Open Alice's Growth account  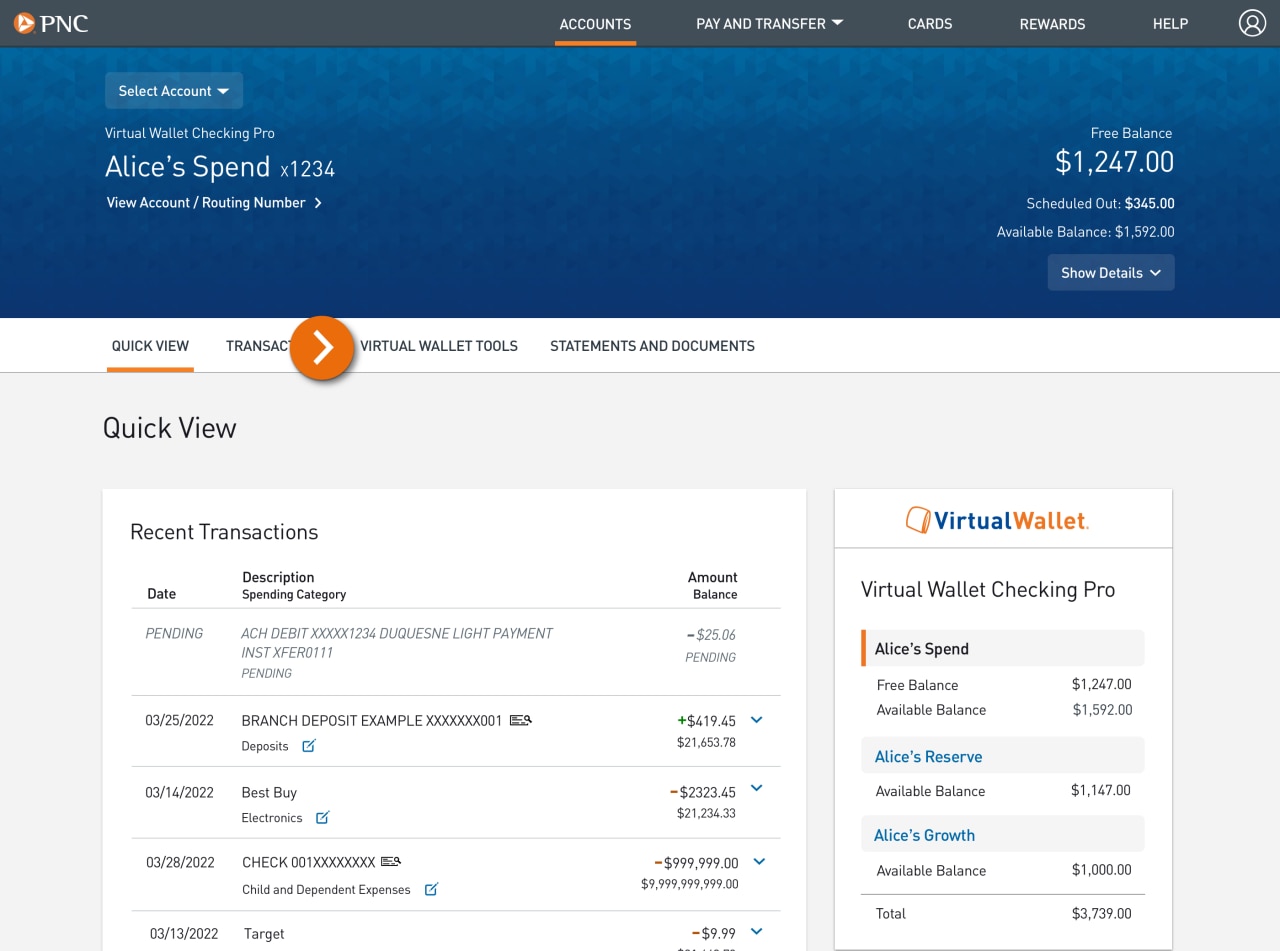924,834
